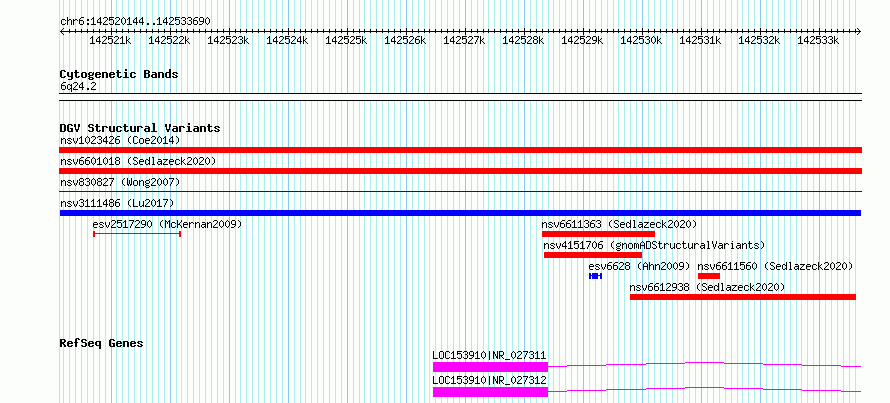Image resolution: width=890 pixels, height=403 pixels.
Task: Click the 142533k ruler tick label
Action: pyautogui.click(x=819, y=40)
